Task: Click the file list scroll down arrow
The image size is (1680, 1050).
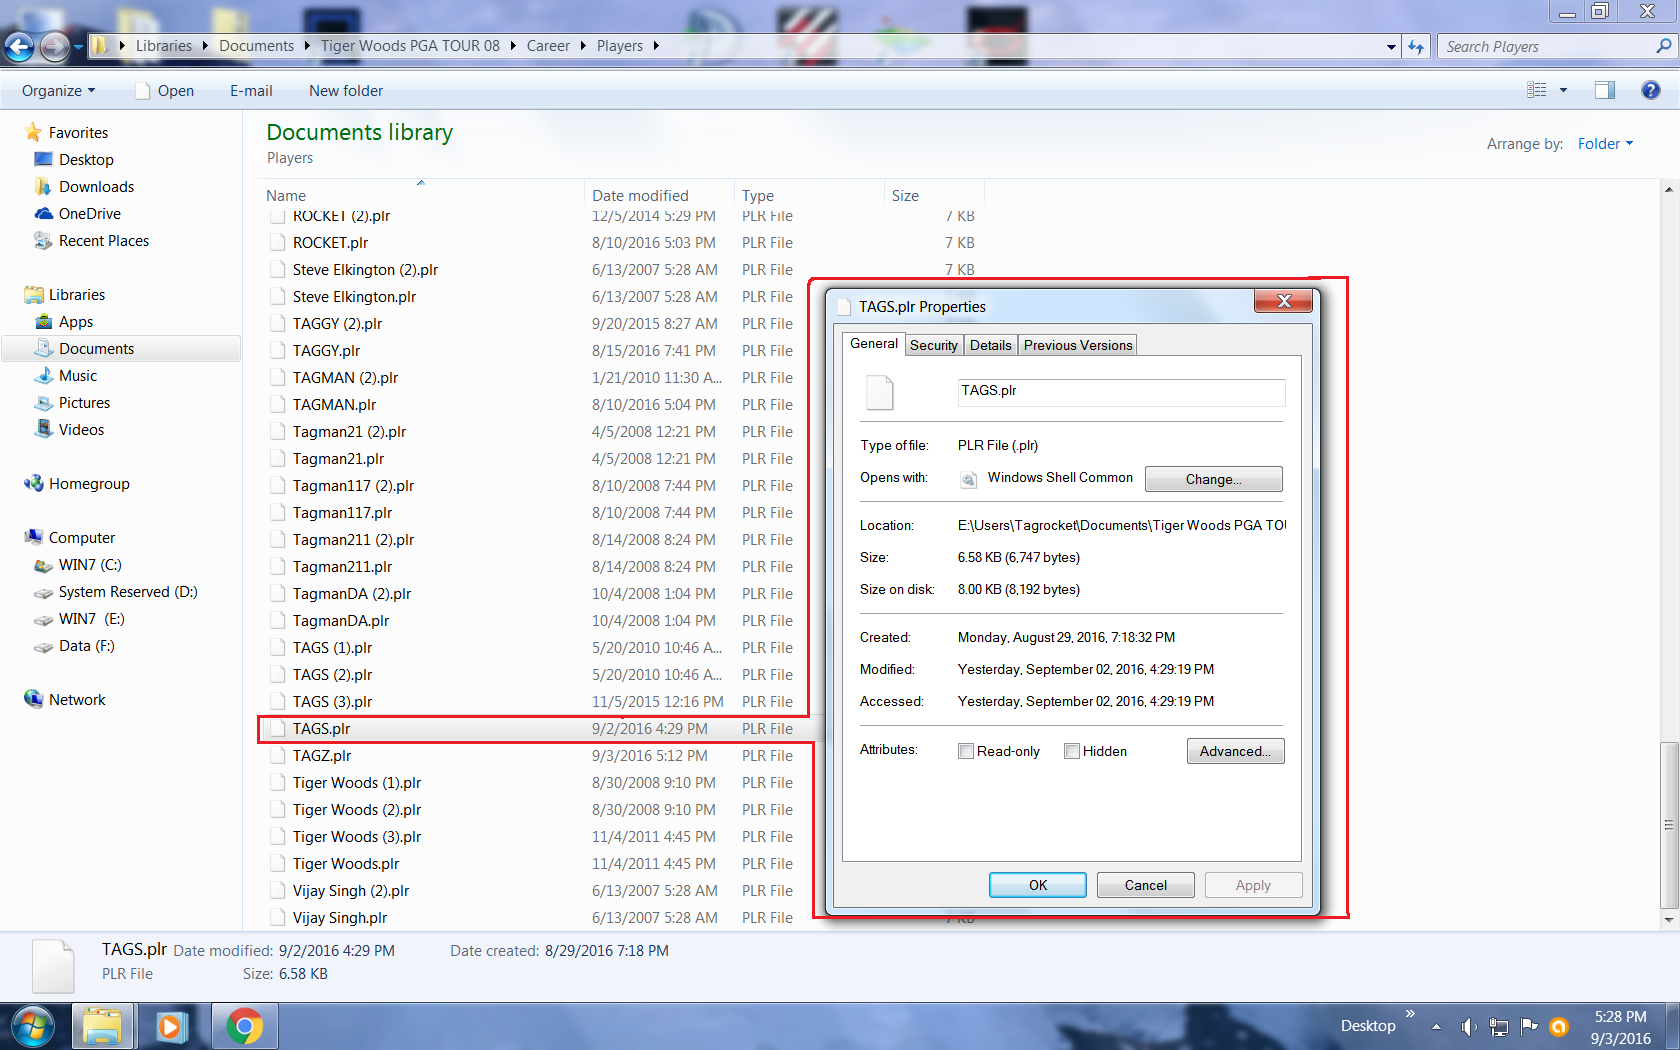Action: (x=1668, y=919)
